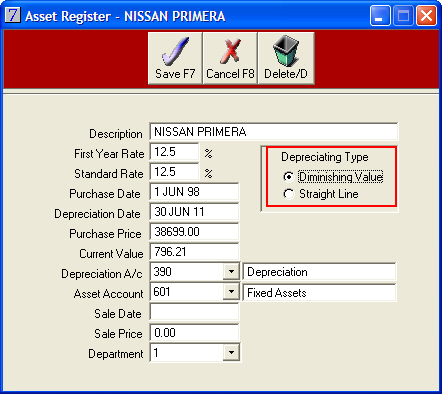The width and height of the screenshot is (442, 394).
Task: Click the Current Value label
Action: click(111, 254)
